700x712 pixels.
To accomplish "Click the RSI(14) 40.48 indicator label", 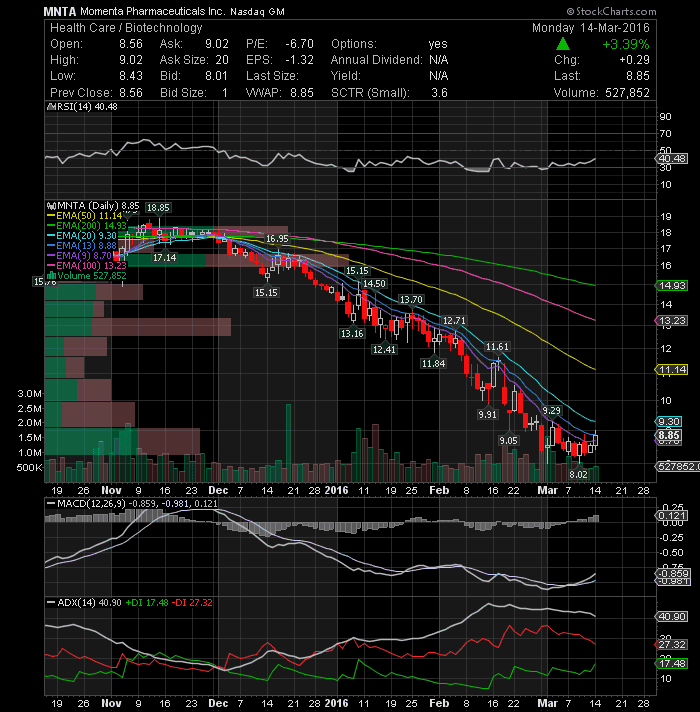I will (87, 107).
